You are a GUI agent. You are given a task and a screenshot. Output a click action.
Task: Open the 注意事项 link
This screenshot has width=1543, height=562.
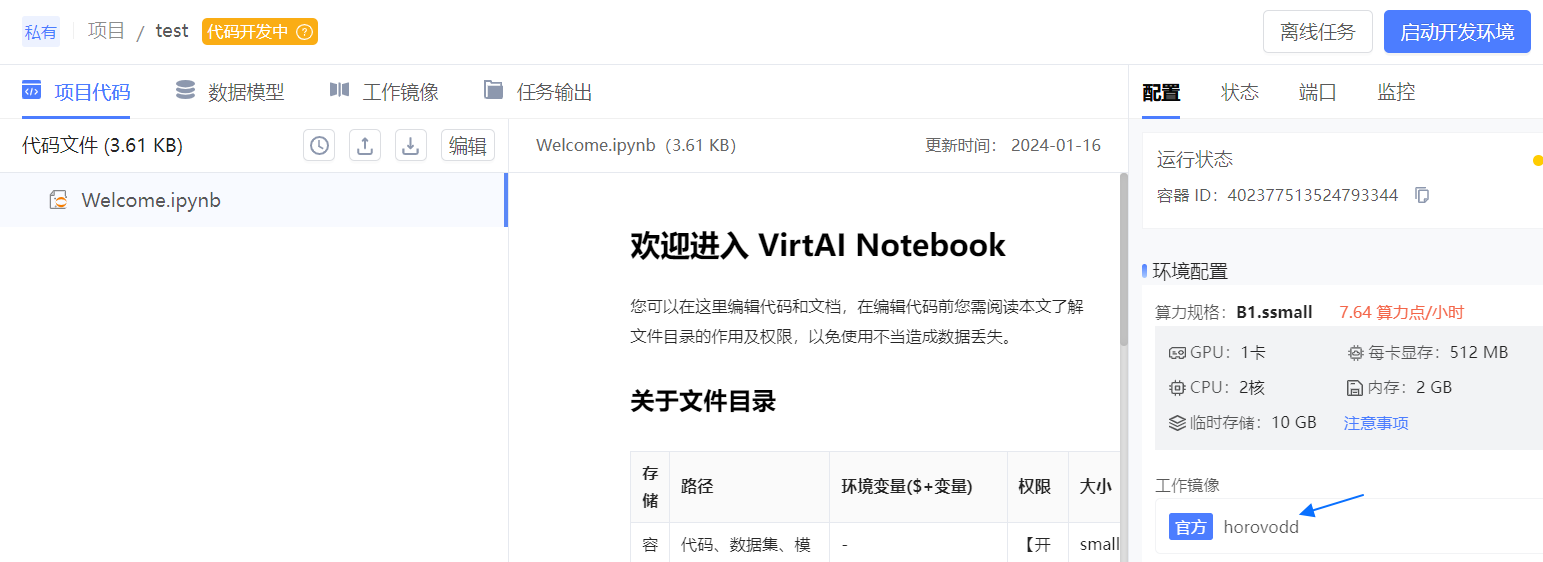coord(1376,423)
